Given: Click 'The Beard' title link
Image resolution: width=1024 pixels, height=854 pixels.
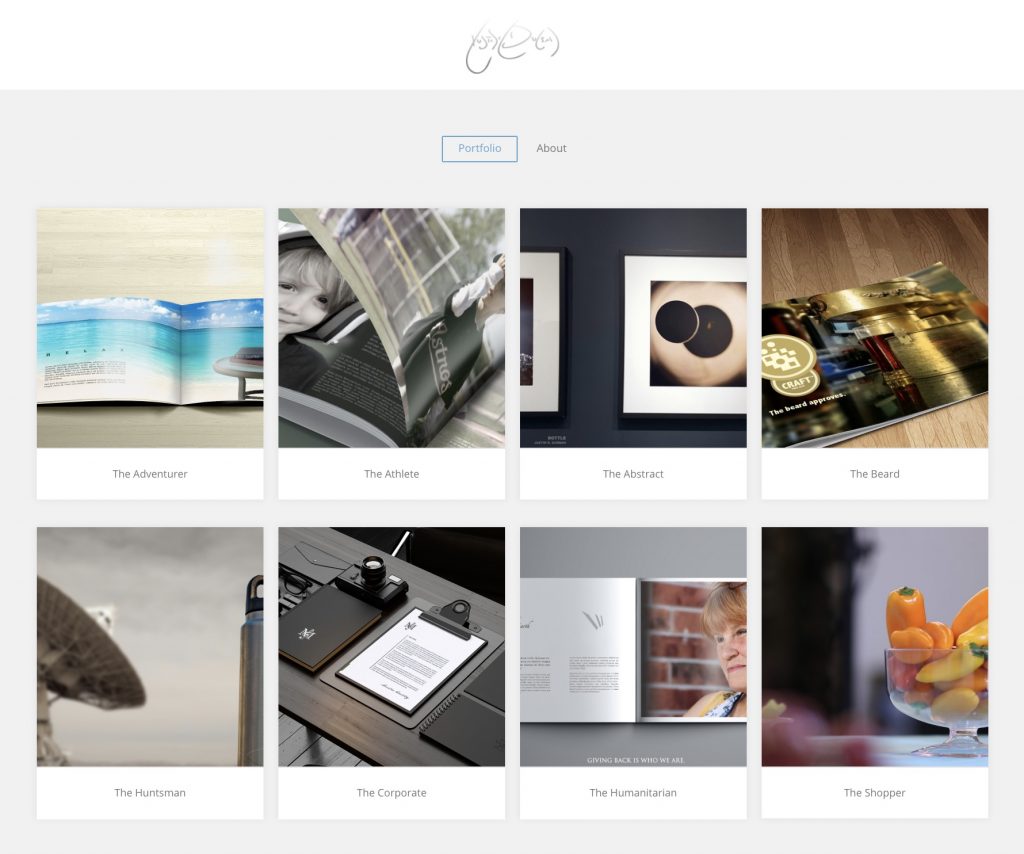Looking at the screenshot, I should (x=874, y=474).
